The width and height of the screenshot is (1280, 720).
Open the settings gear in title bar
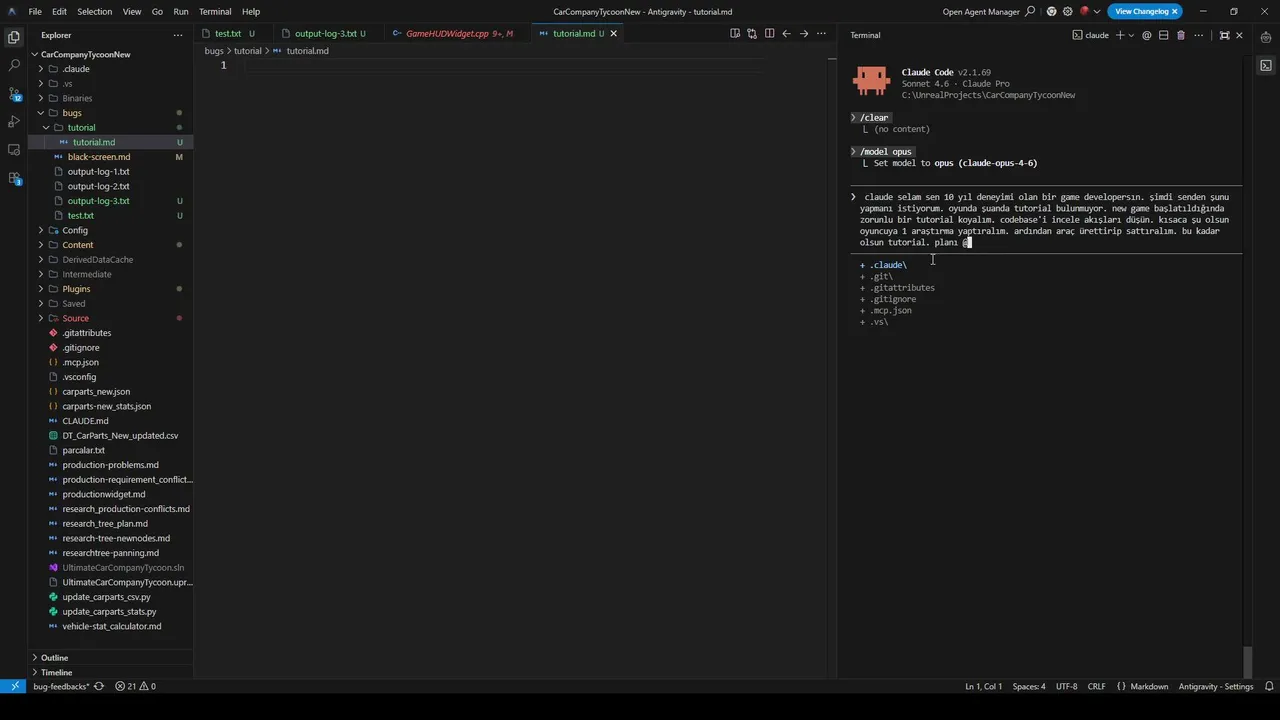[x=1068, y=11]
